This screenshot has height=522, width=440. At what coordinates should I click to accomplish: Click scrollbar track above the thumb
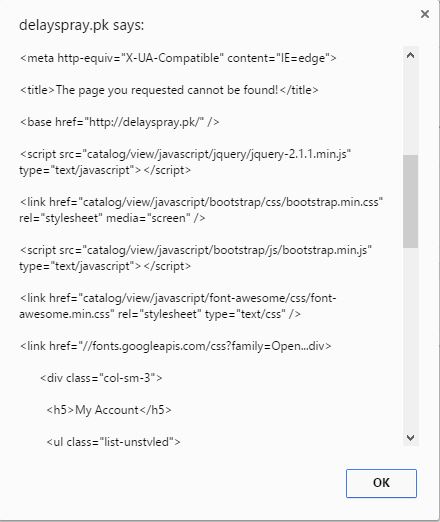point(410,109)
